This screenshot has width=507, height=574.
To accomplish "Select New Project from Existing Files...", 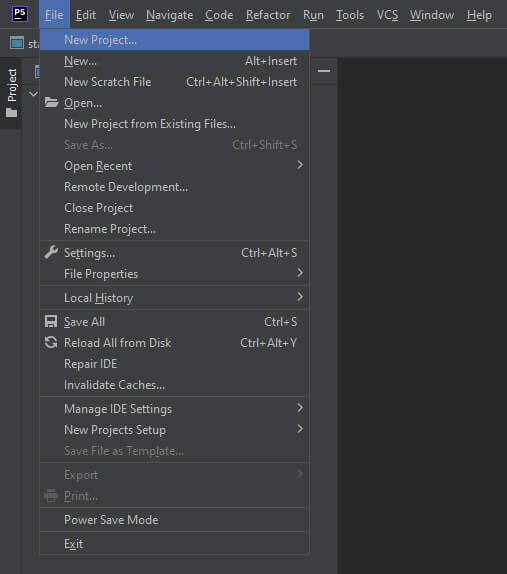I will click(x=174, y=124).
